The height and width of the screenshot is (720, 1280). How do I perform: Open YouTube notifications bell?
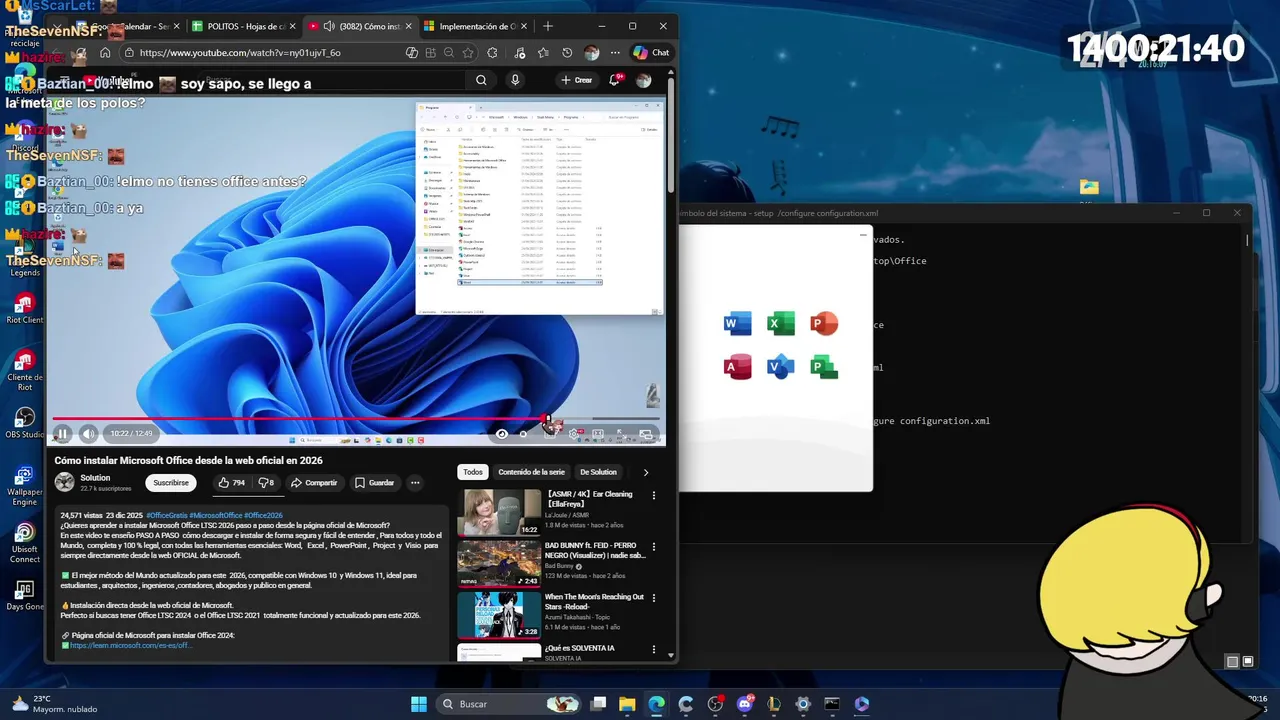click(x=615, y=80)
